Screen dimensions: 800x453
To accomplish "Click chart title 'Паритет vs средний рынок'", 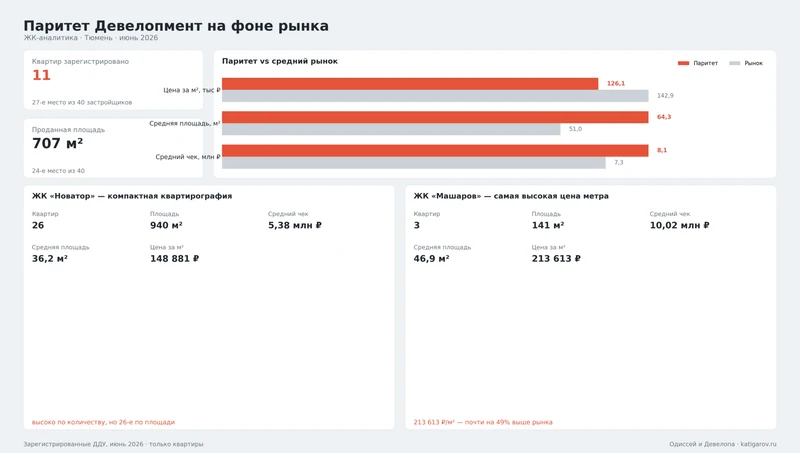I will (x=280, y=61).
